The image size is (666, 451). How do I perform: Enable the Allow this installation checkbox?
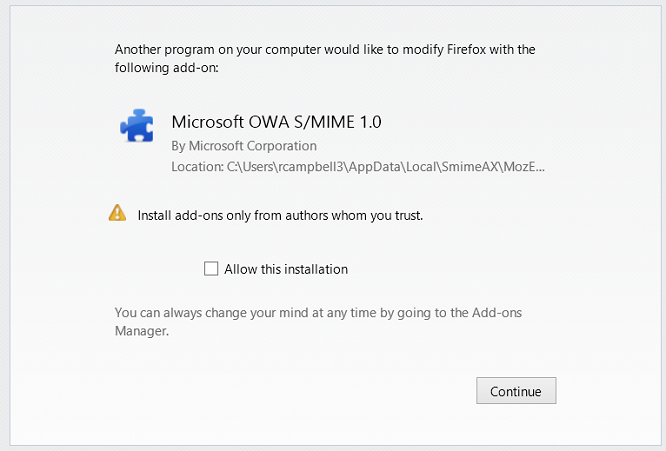click(x=211, y=269)
